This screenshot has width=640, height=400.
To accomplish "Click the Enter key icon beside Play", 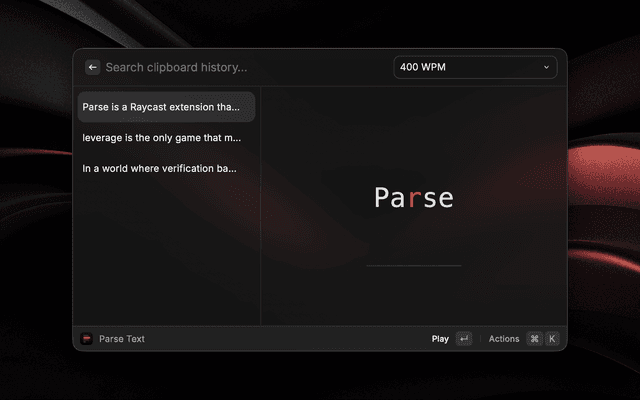I will 464,339.
